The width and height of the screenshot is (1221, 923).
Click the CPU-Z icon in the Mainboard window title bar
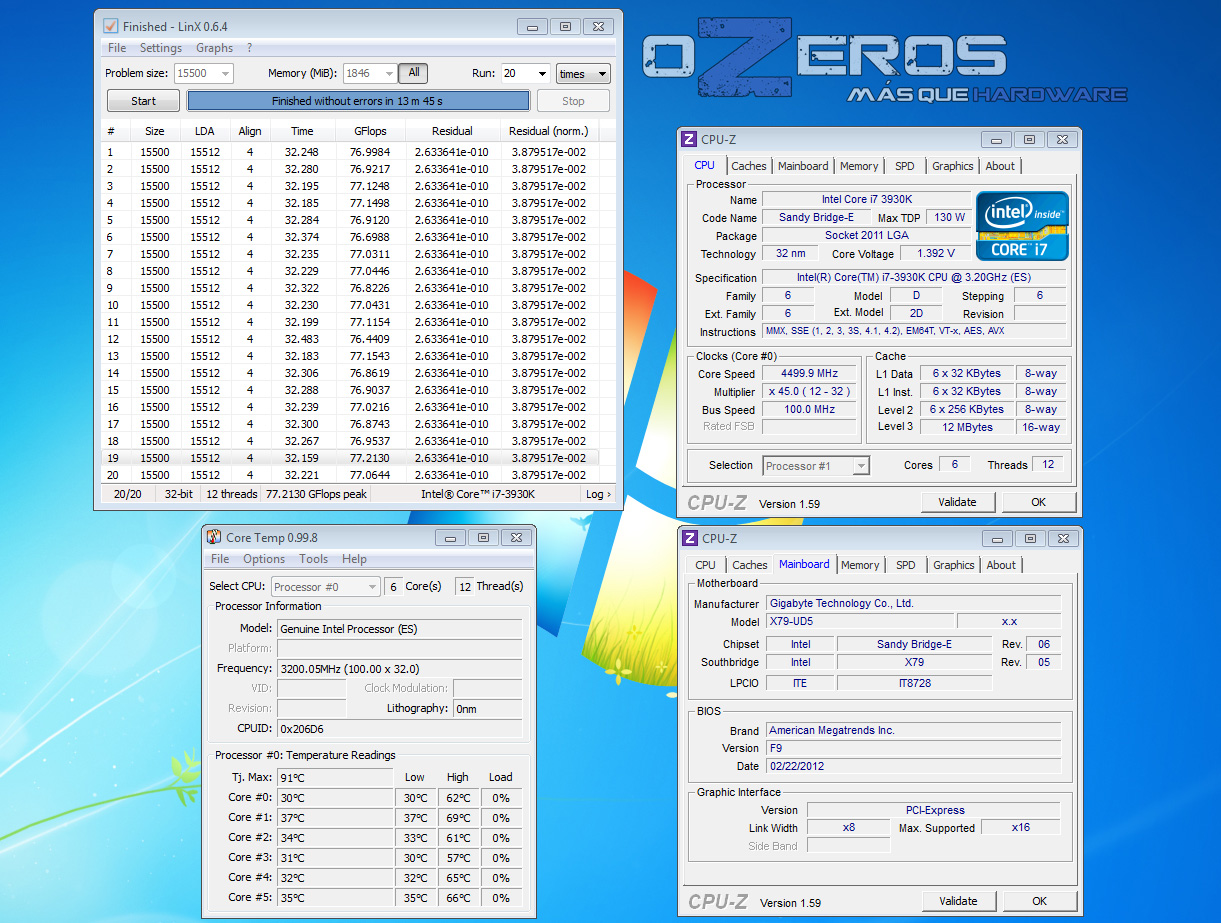690,538
